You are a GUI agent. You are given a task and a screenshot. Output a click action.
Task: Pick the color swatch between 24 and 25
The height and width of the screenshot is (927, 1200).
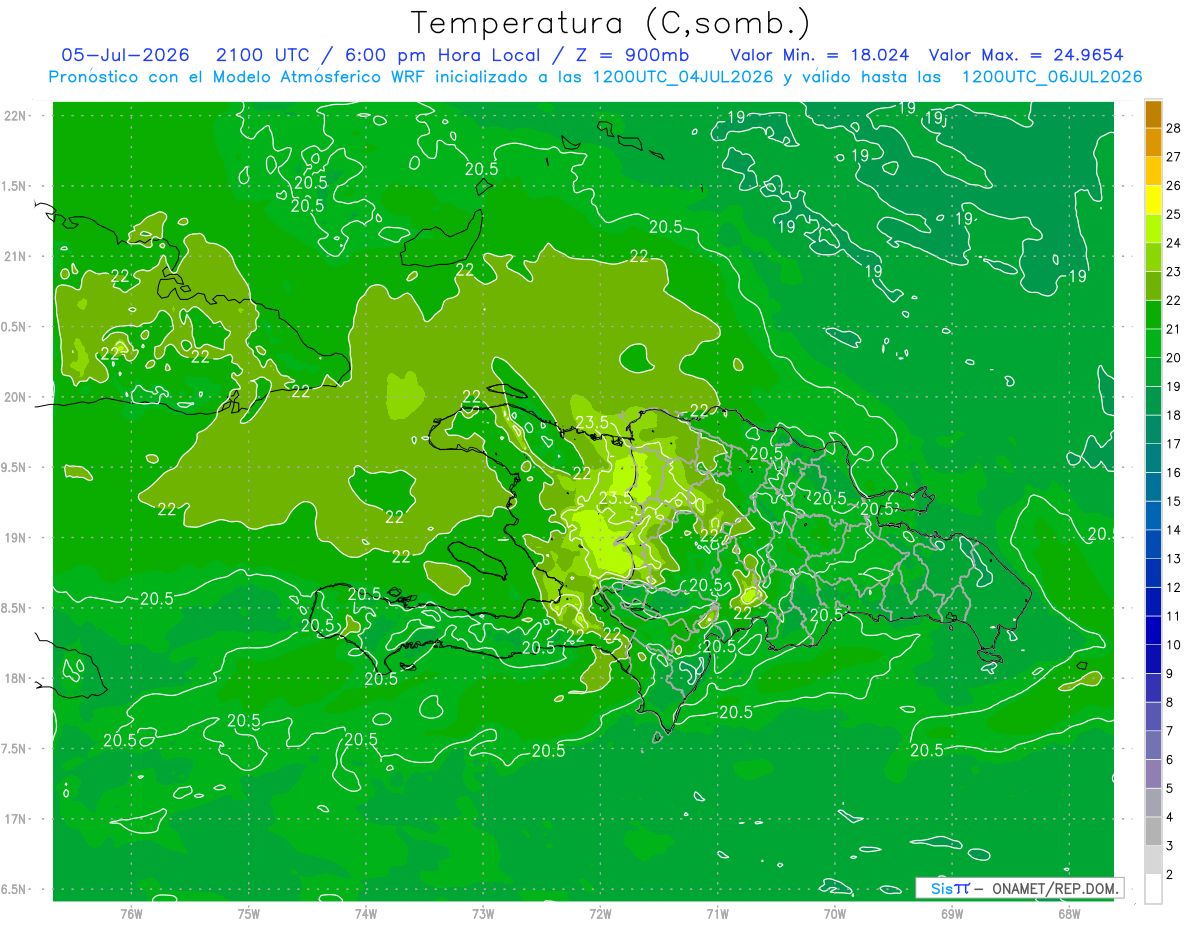coord(1153,229)
